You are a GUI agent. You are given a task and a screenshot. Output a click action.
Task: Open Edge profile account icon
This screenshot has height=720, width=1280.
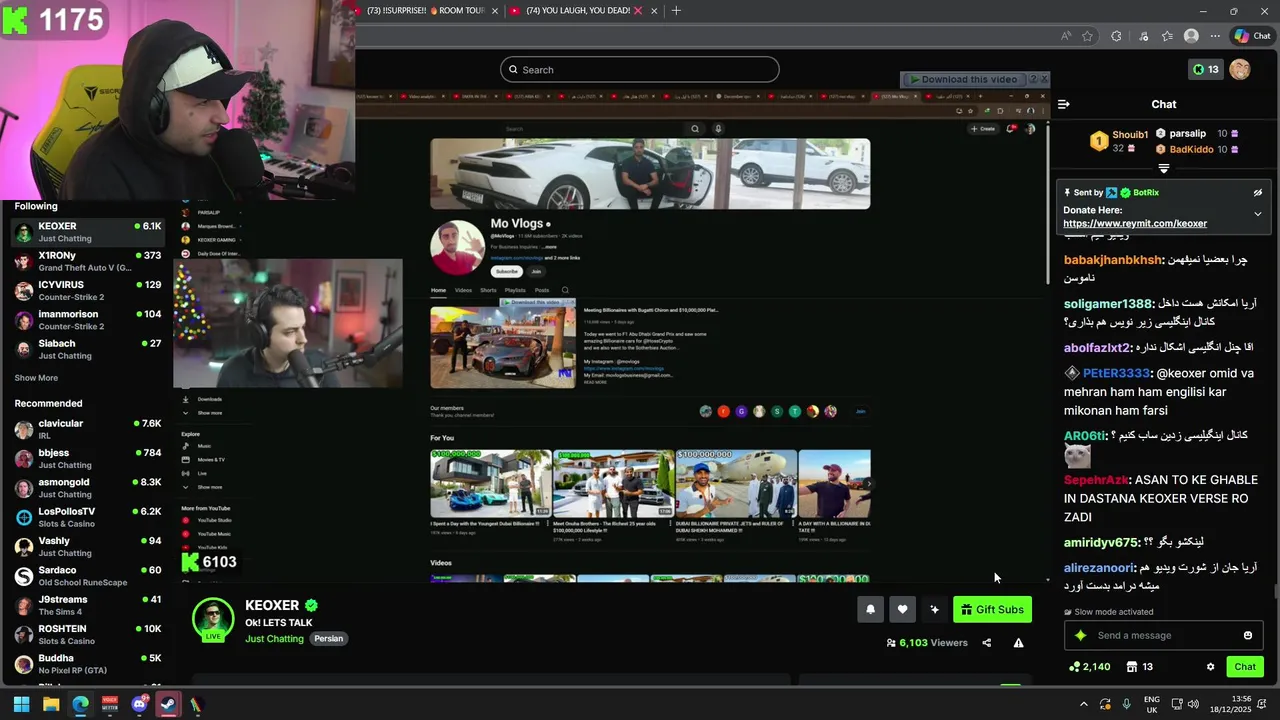(1191, 36)
